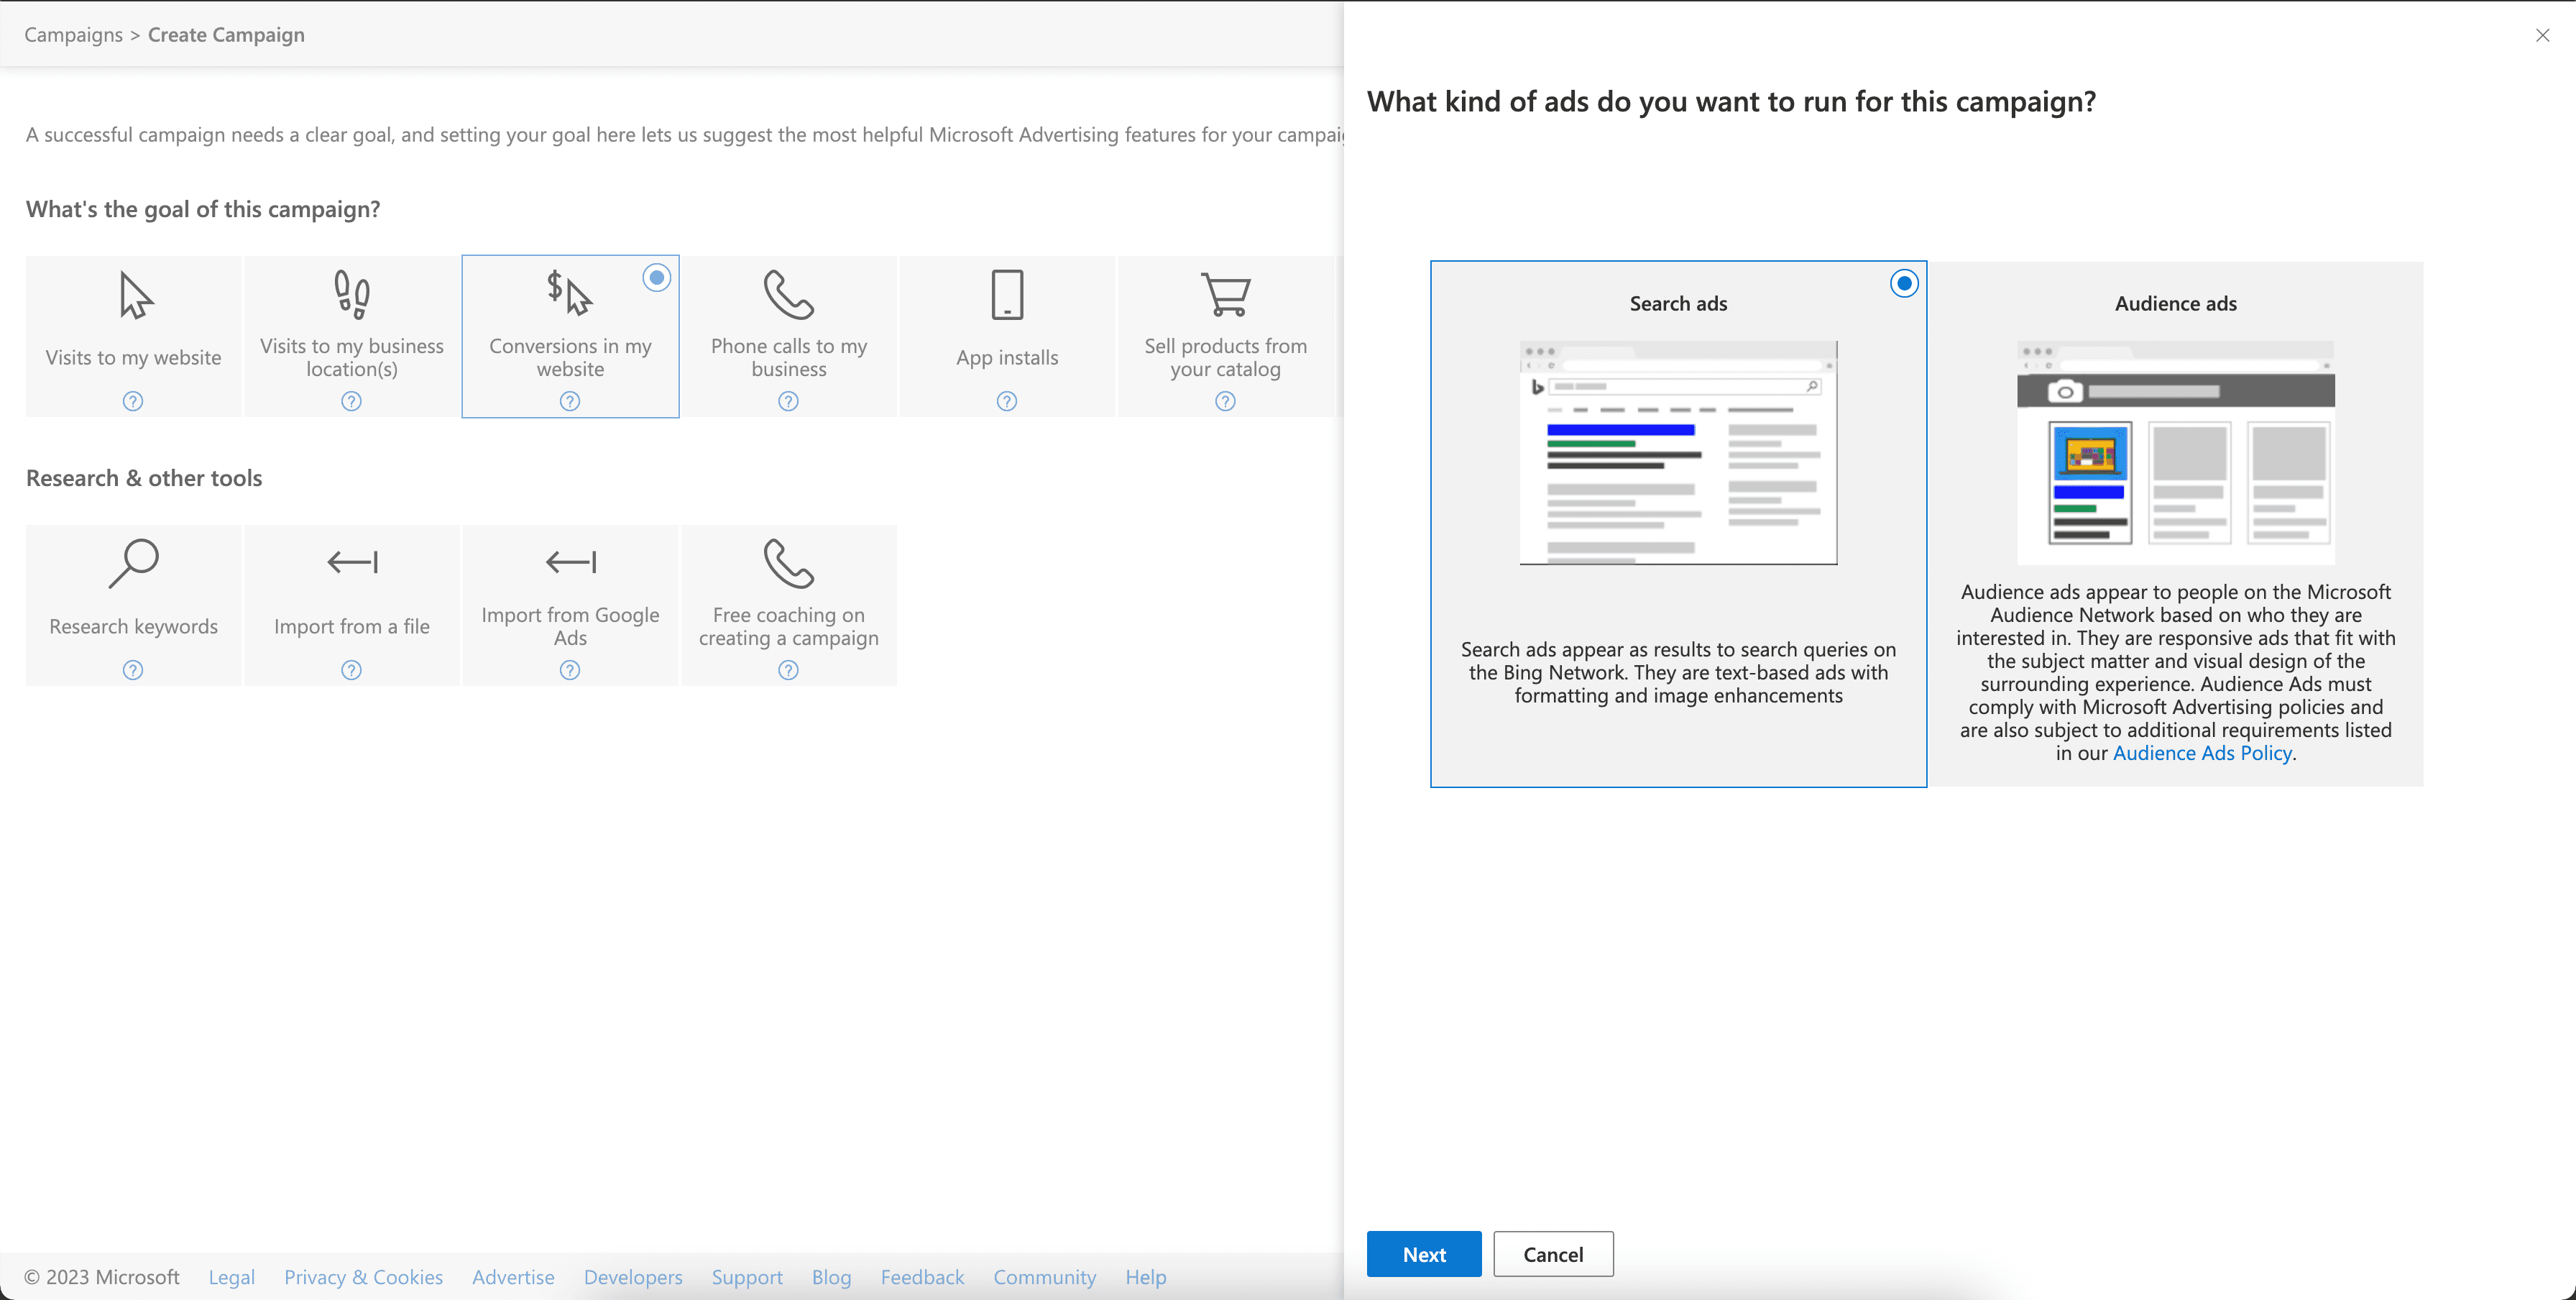2576x1300 pixels.
Task: Click the Create Campaign breadcrumb text
Action: point(226,35)
